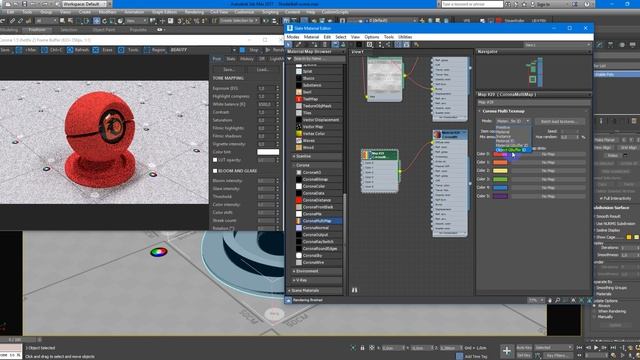Click the Ctrl+C copy icon in frame buffer
Viewport: 640px width, 360px height.
click(x=44, y=50)
